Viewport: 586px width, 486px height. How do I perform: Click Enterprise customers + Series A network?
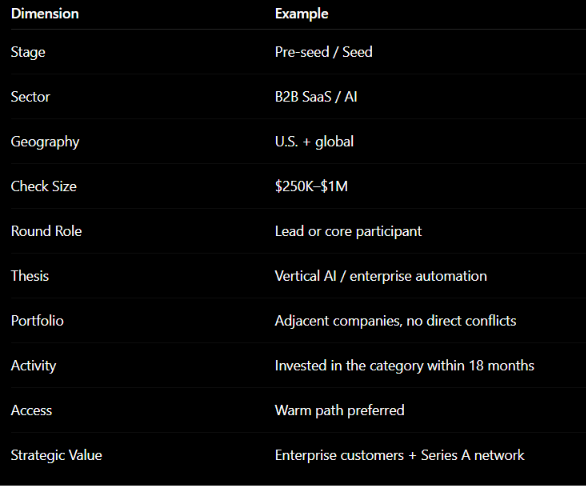tap(400, 455)
